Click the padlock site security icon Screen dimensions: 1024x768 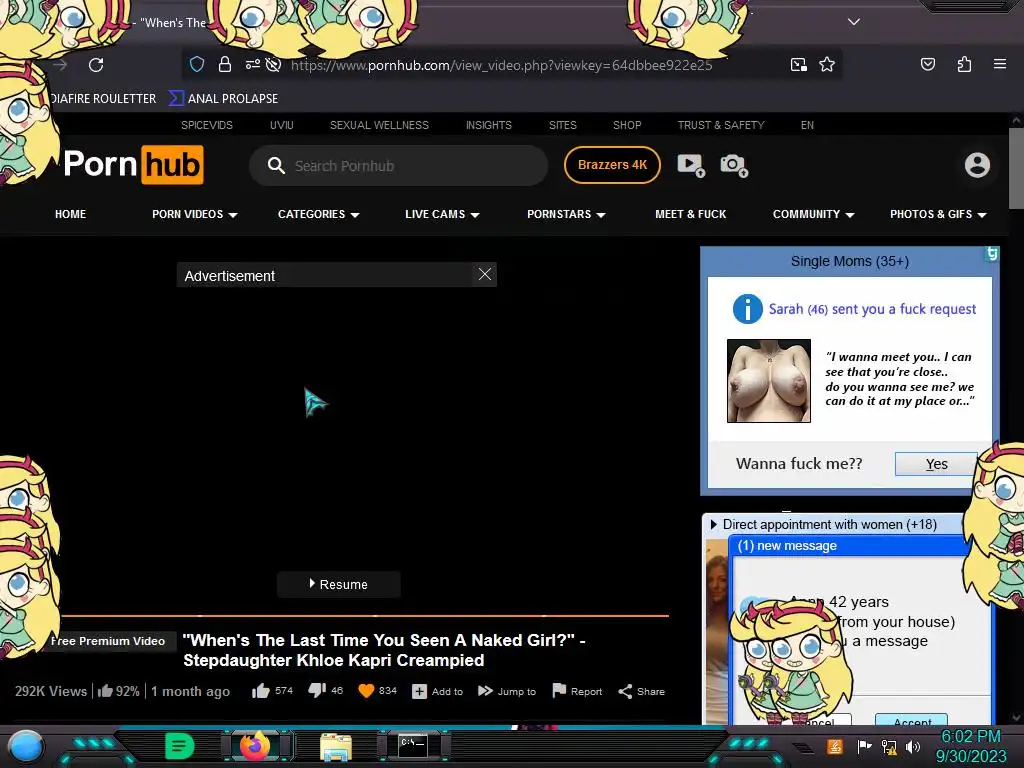tap(225, 64)
